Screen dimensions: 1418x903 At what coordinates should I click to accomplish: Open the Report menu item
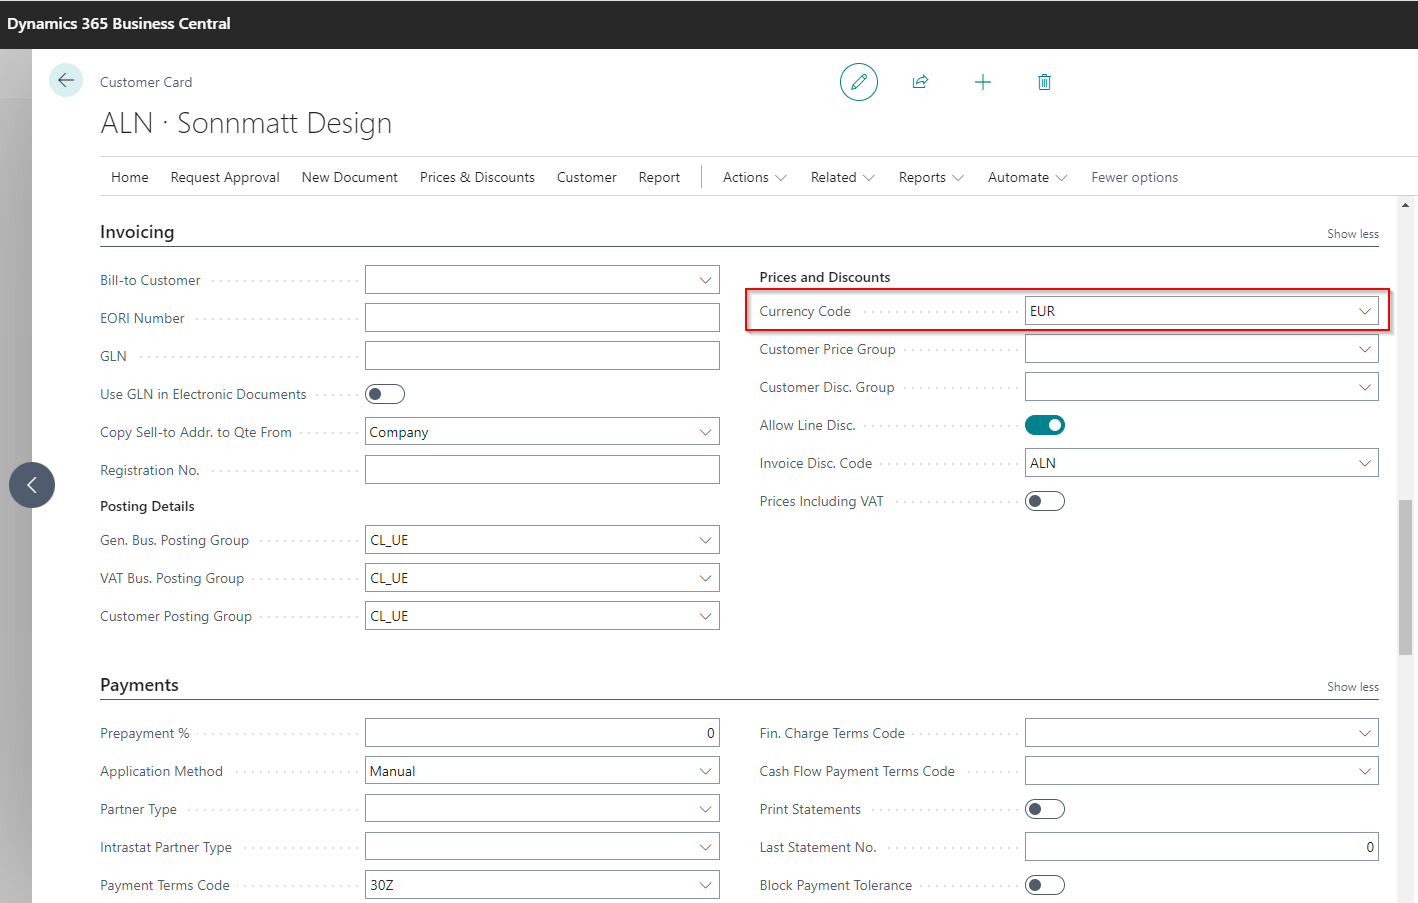tap(659, 177)
